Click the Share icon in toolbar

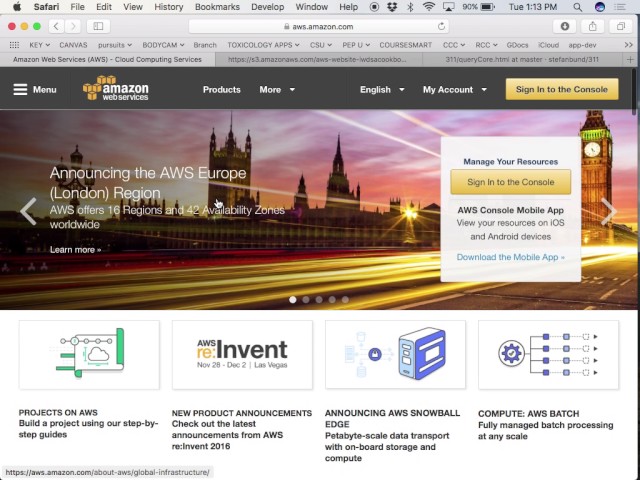[593, 27]
